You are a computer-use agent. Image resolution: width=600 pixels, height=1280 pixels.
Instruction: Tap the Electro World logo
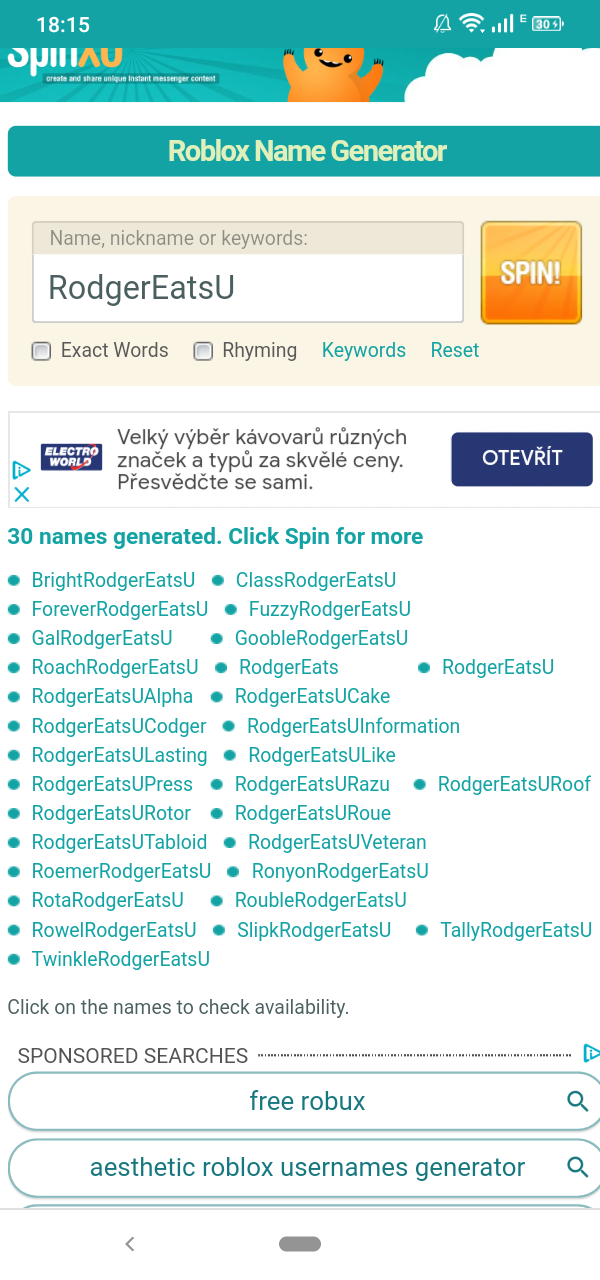click(71, 458)
